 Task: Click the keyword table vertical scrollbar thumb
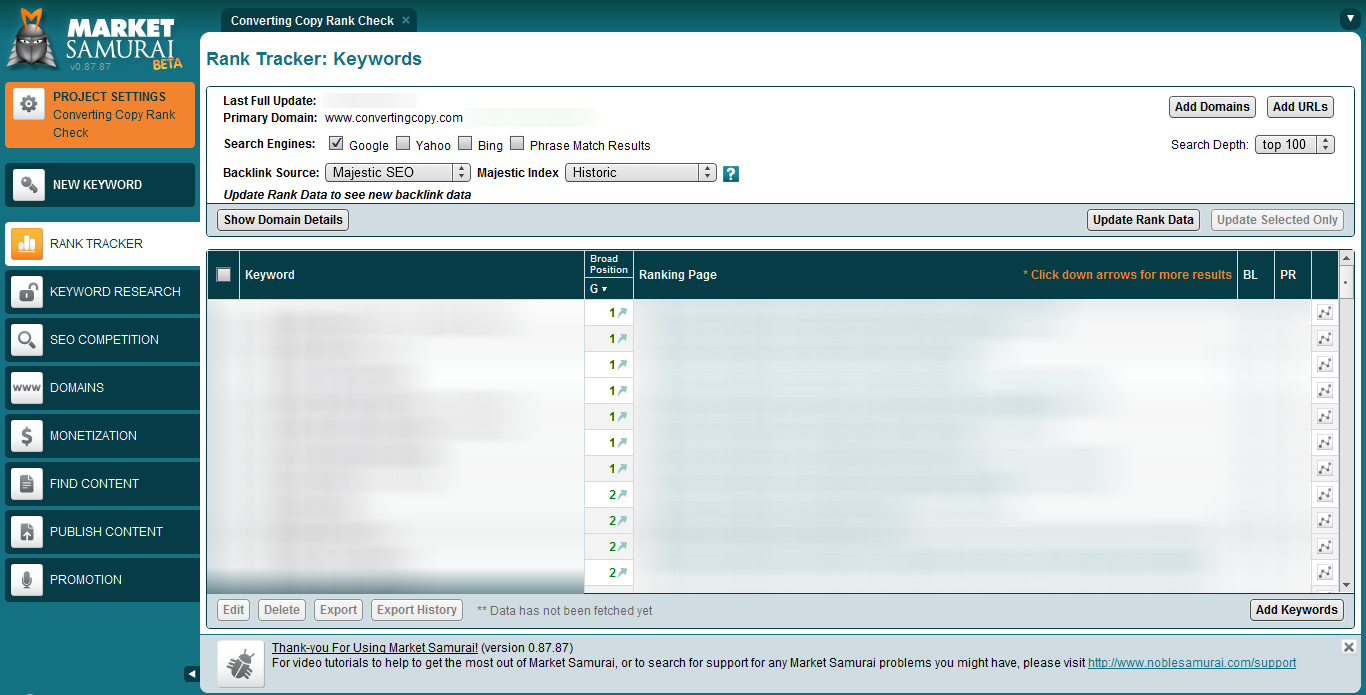(1346, 282)
